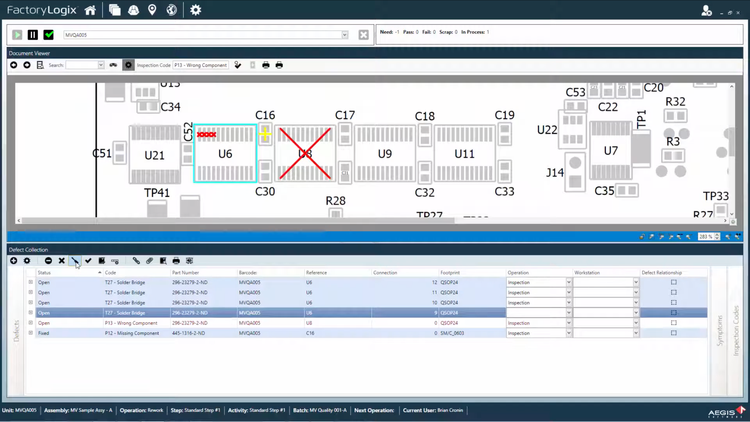Click the add defect plus icon
Image resolution: width=750 pixels, height=422 pixels.
[x=14, y=261]
